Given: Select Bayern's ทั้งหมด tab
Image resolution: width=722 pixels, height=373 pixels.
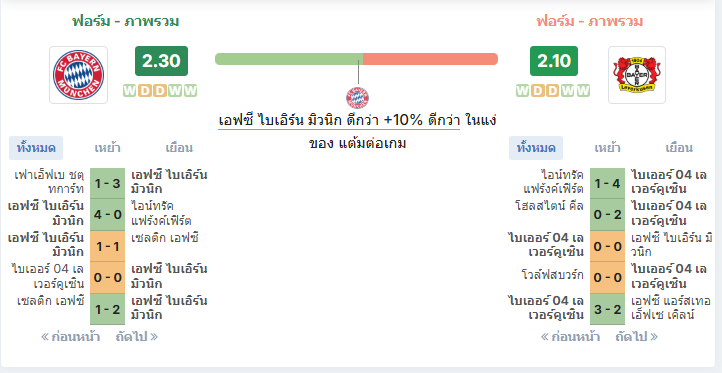Looking at the screenshot, I should click(x=36, y=148).
